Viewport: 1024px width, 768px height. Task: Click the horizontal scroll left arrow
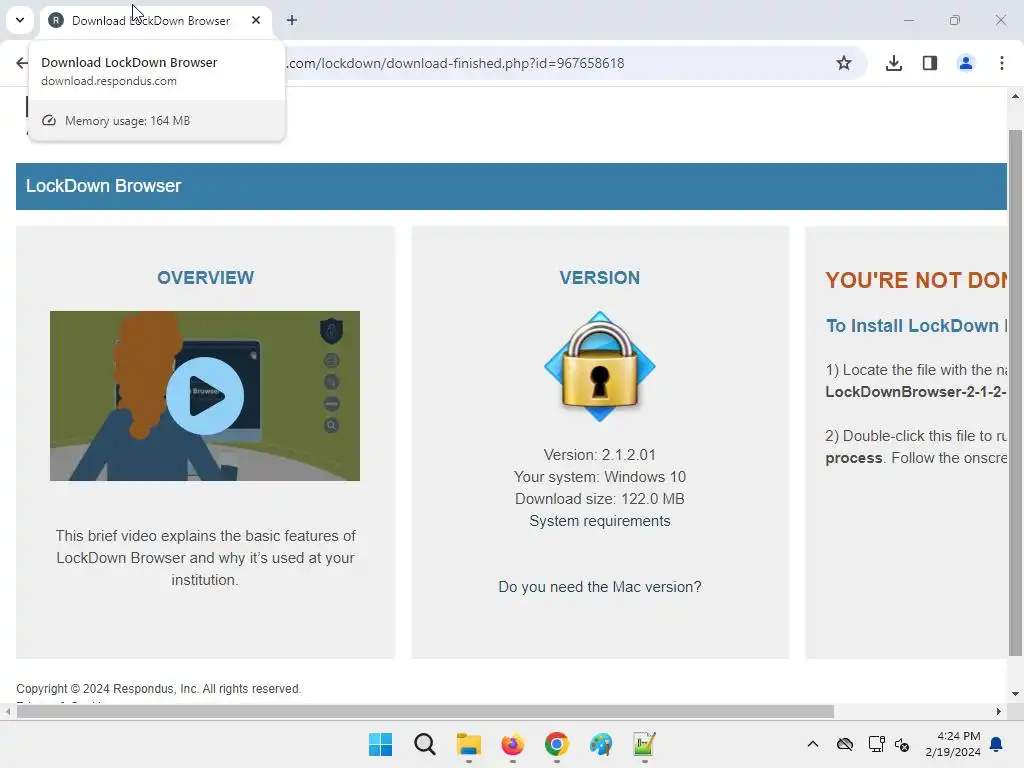7,711
